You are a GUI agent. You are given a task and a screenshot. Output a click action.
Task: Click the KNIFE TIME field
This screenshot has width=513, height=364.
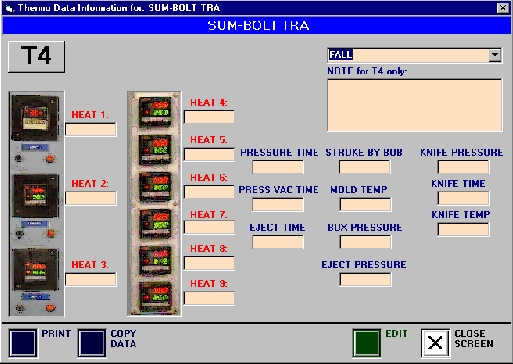pyautogui.click(x=463, y=198)
